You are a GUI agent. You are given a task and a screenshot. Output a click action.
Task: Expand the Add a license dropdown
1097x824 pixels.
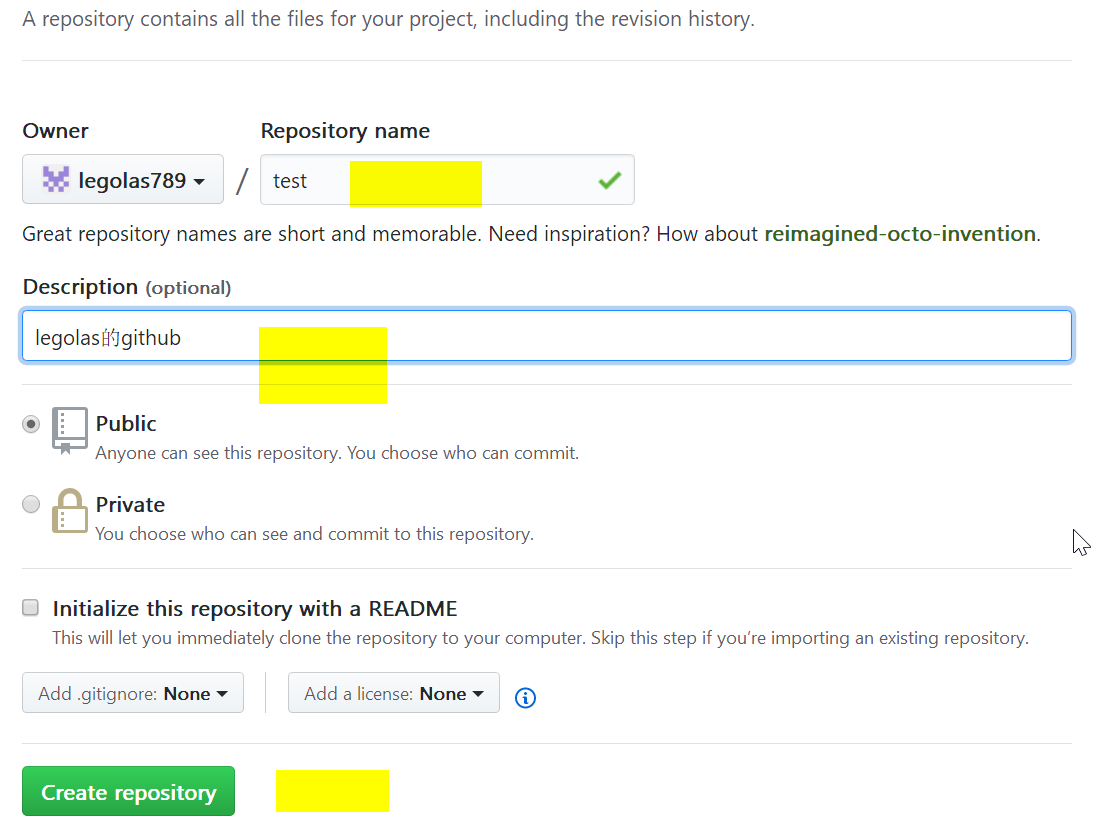(394, 692)
